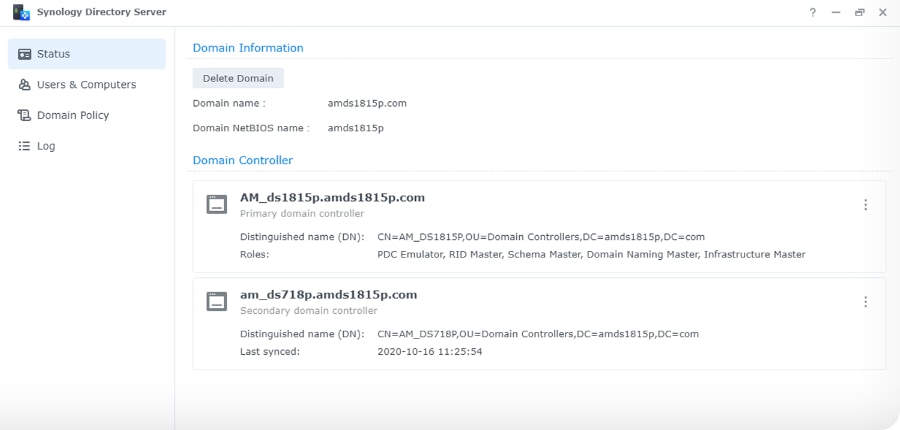This screenshot has height=430, width=900.
Task: Click the Synology Directory Server logo icon
Action: pyautogui.click(x=20, y=12)
